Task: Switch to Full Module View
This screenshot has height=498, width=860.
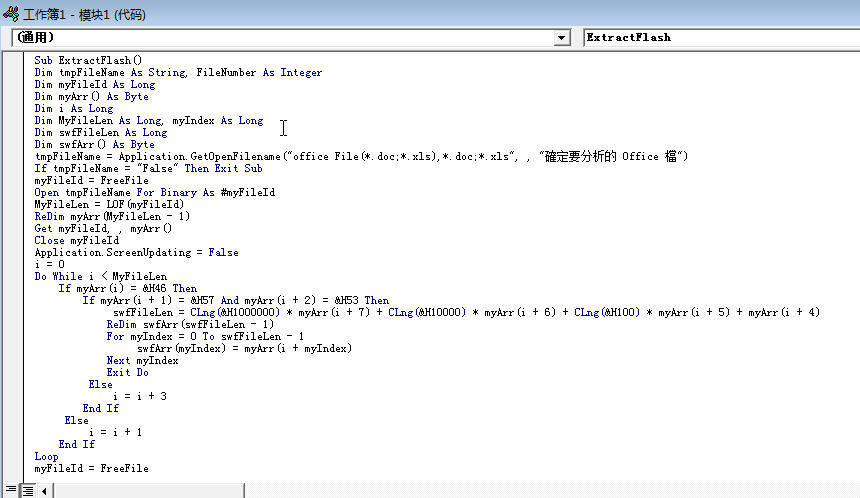Action: pyautogui.click(x=28, y=490)
